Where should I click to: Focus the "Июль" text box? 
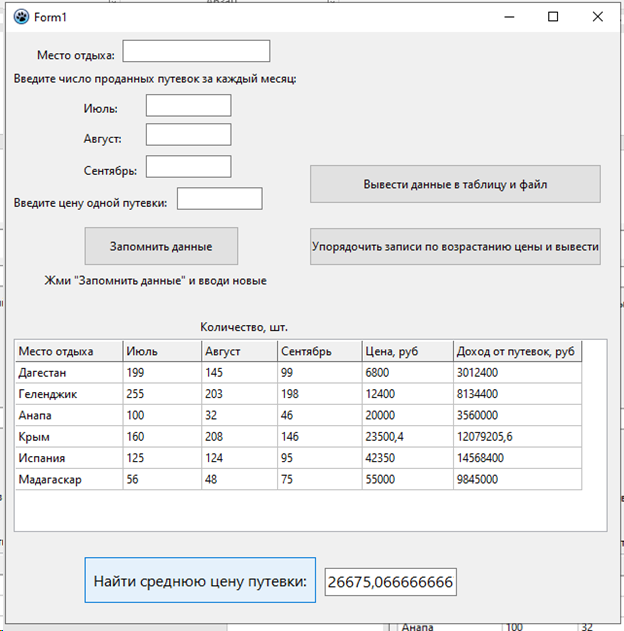(188, 106)
